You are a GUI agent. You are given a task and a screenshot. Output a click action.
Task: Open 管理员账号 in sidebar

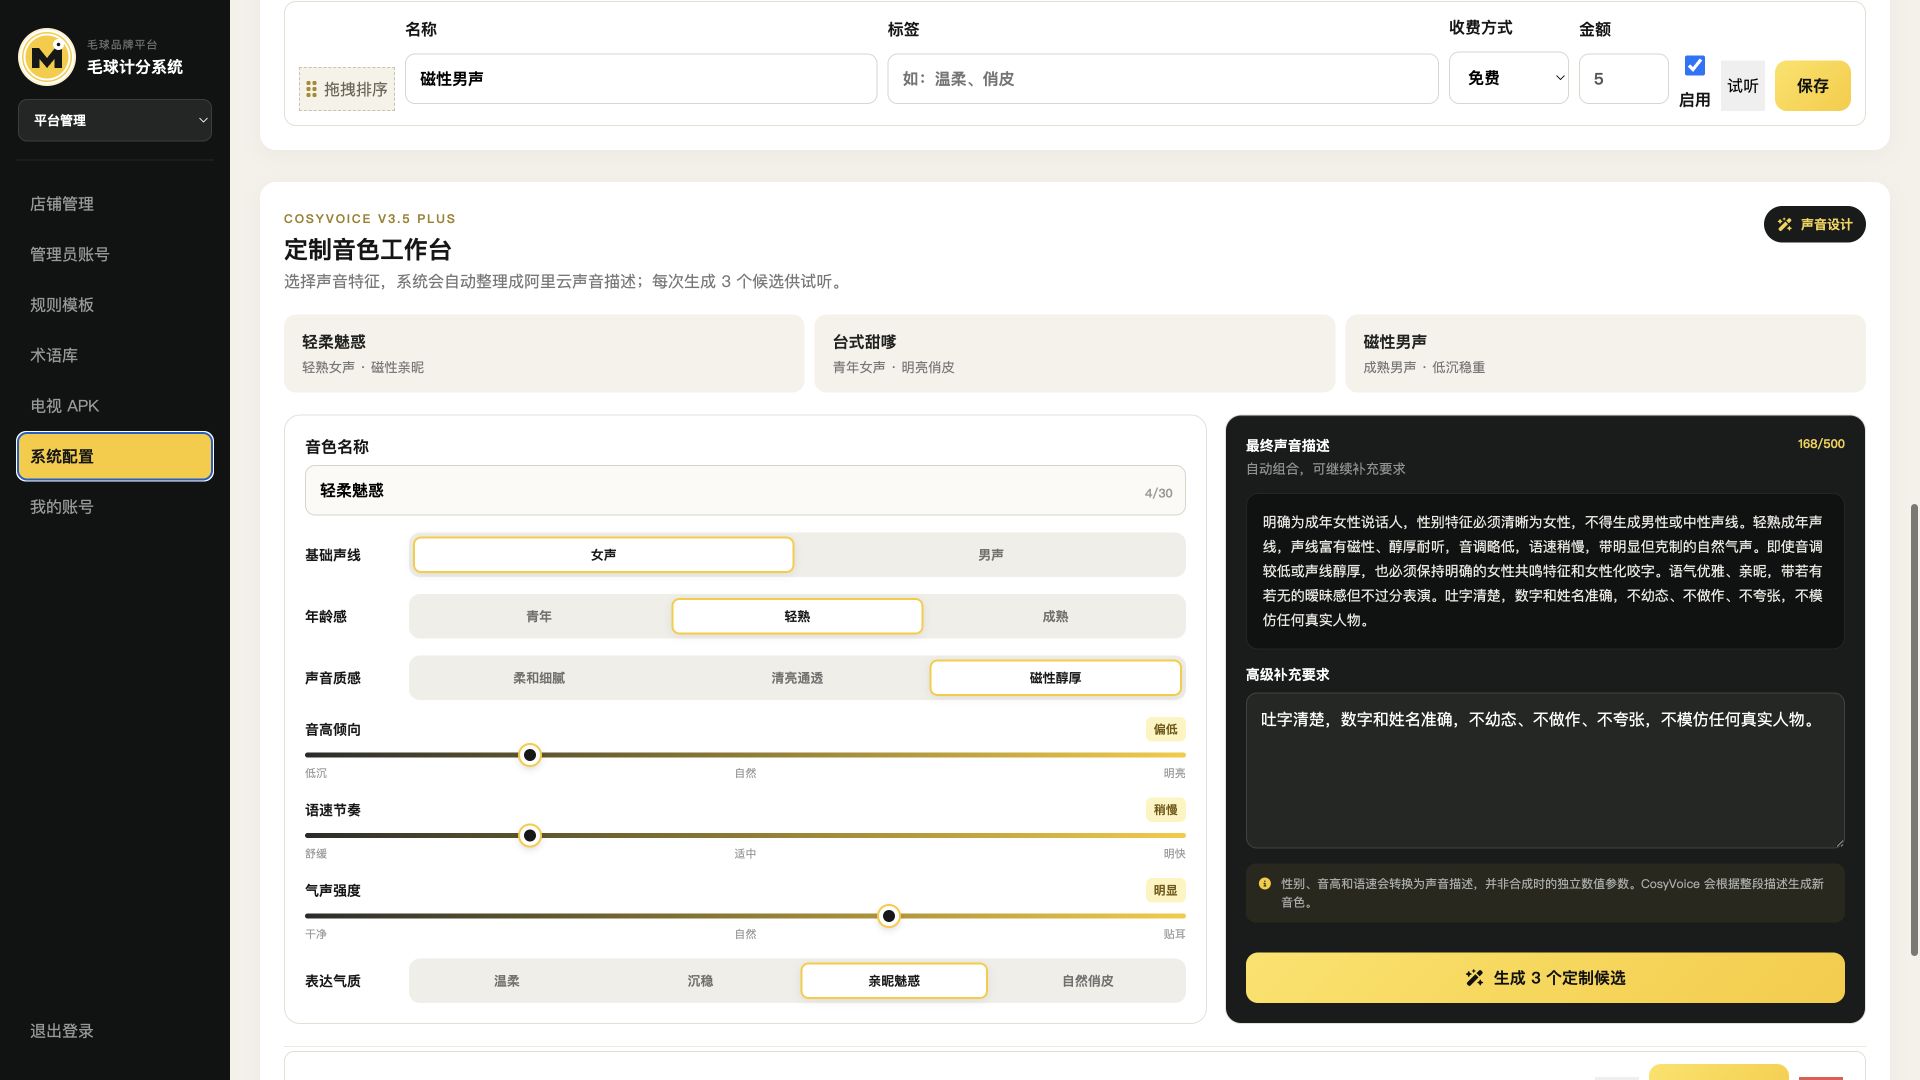click(115, 254)
